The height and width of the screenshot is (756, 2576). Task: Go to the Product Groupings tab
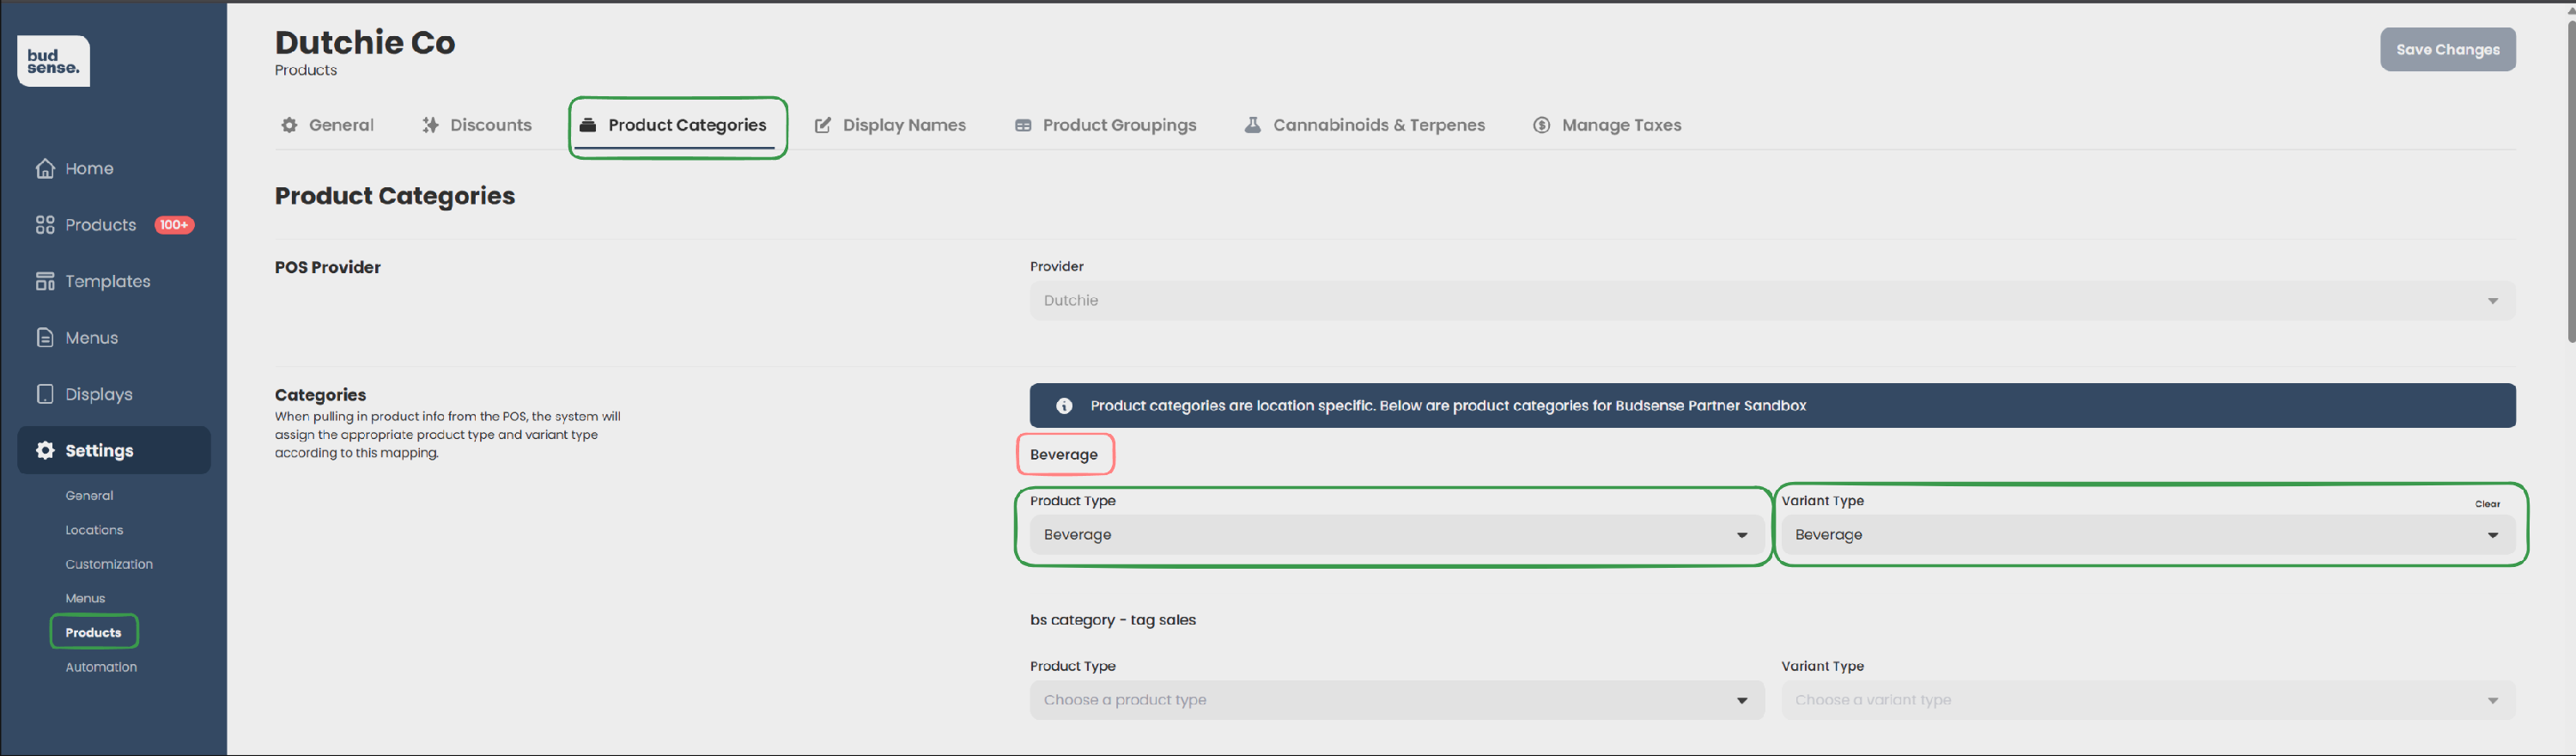[x=1105, y=125]
